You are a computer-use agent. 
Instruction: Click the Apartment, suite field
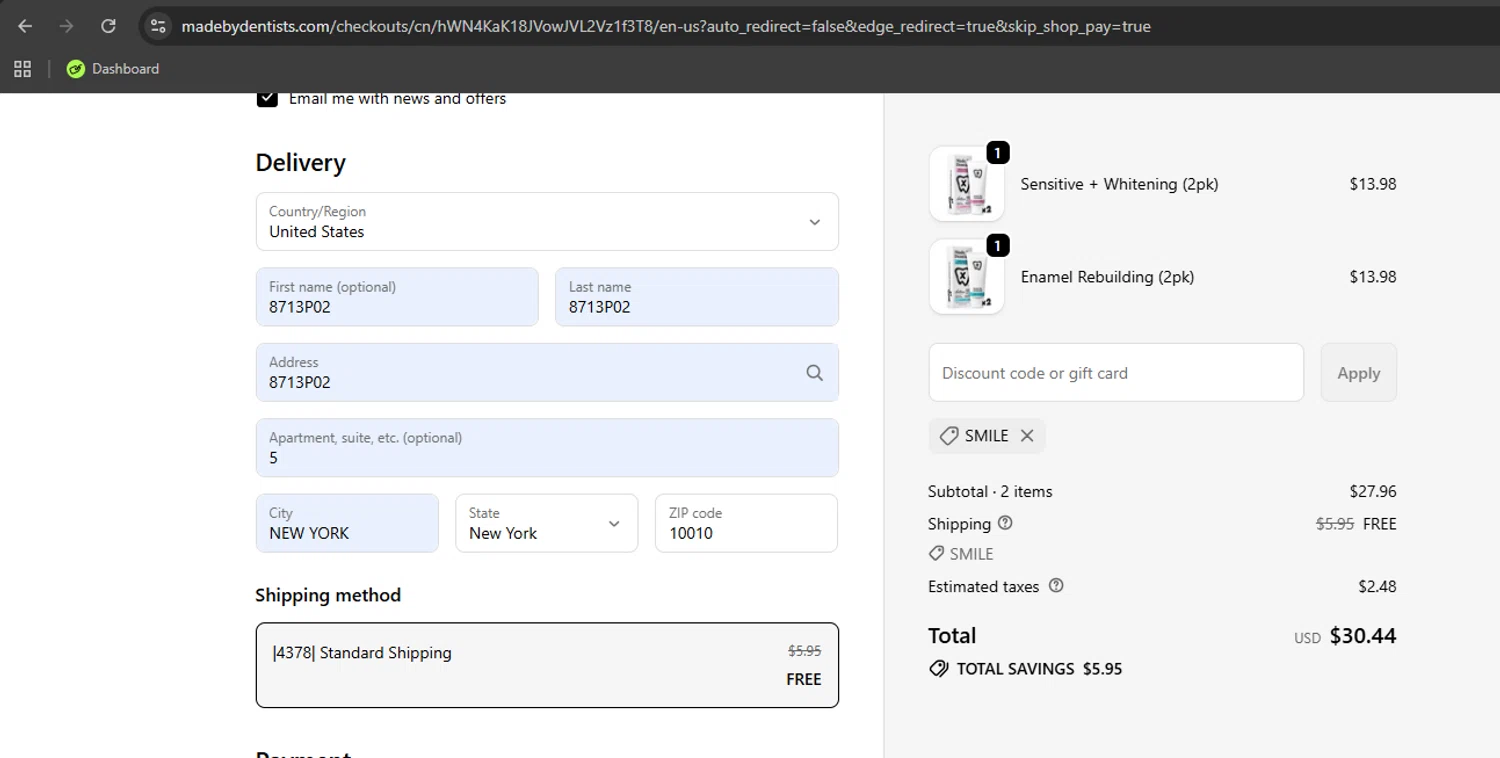(x=547, y=448)
